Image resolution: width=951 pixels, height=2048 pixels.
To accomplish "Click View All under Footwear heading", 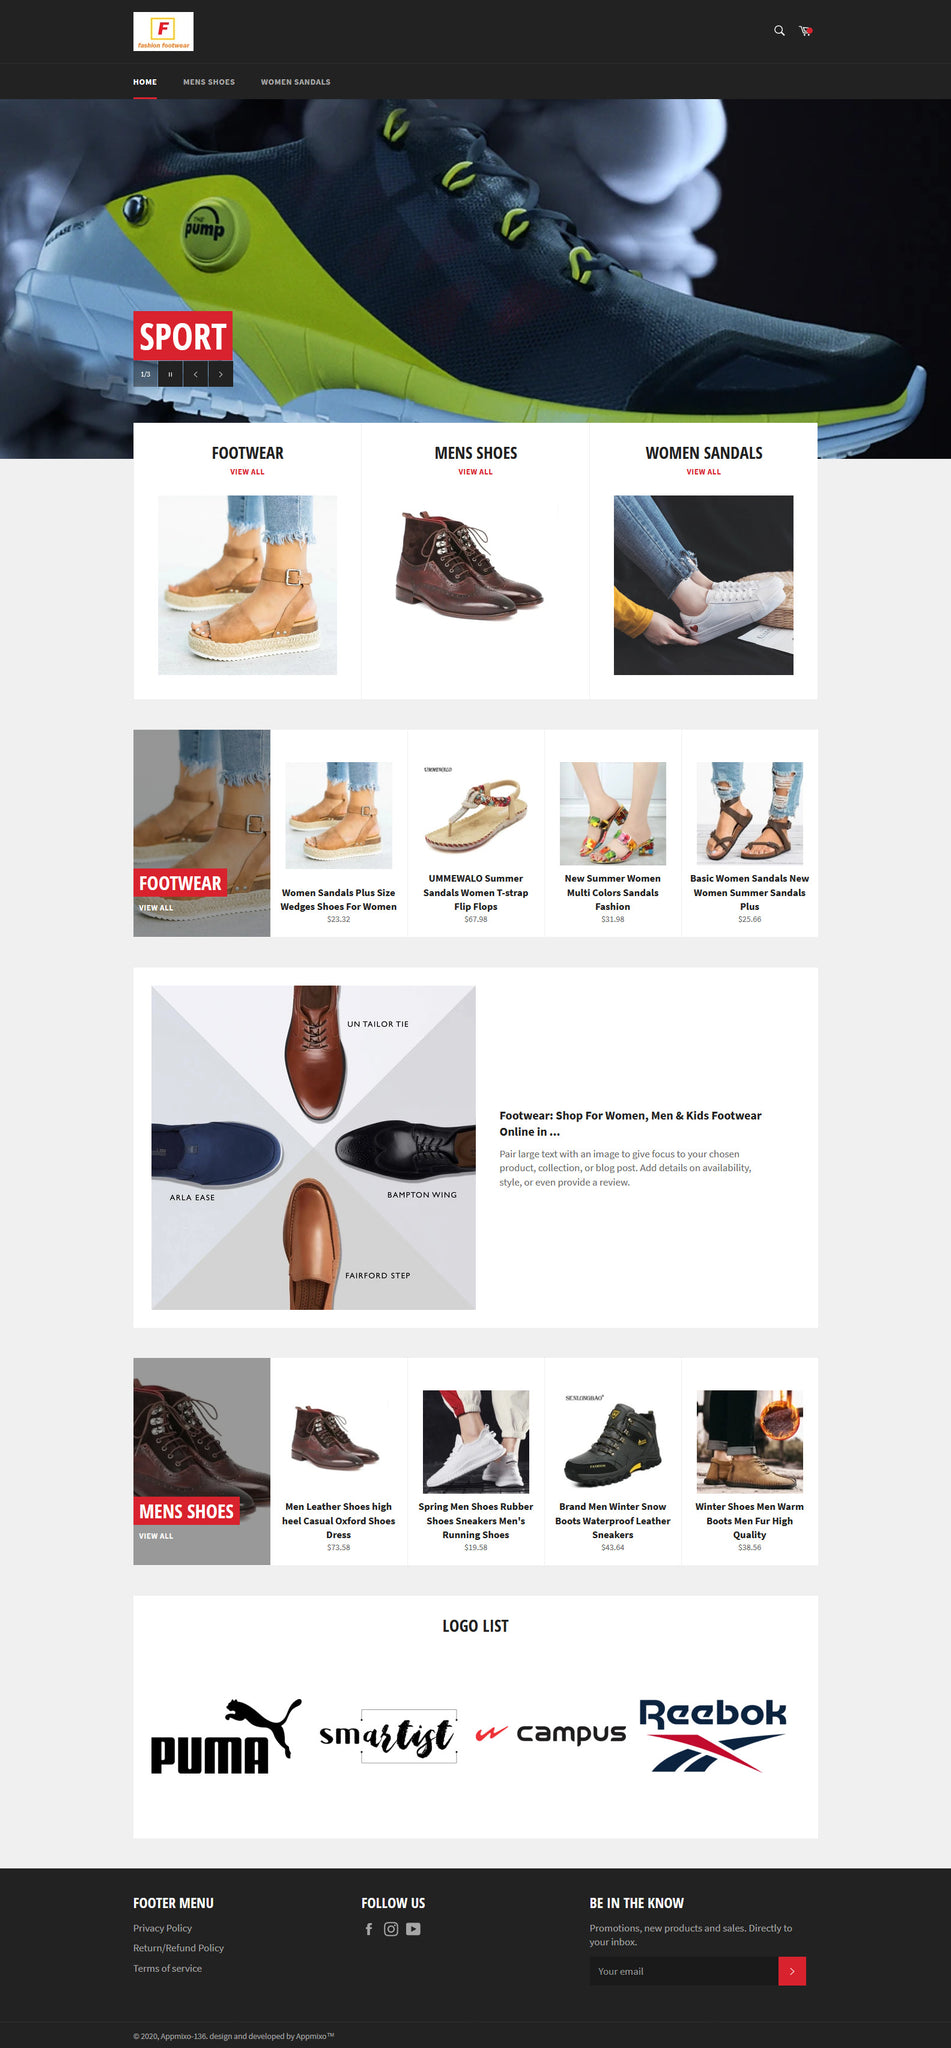I will coord(247,472).
